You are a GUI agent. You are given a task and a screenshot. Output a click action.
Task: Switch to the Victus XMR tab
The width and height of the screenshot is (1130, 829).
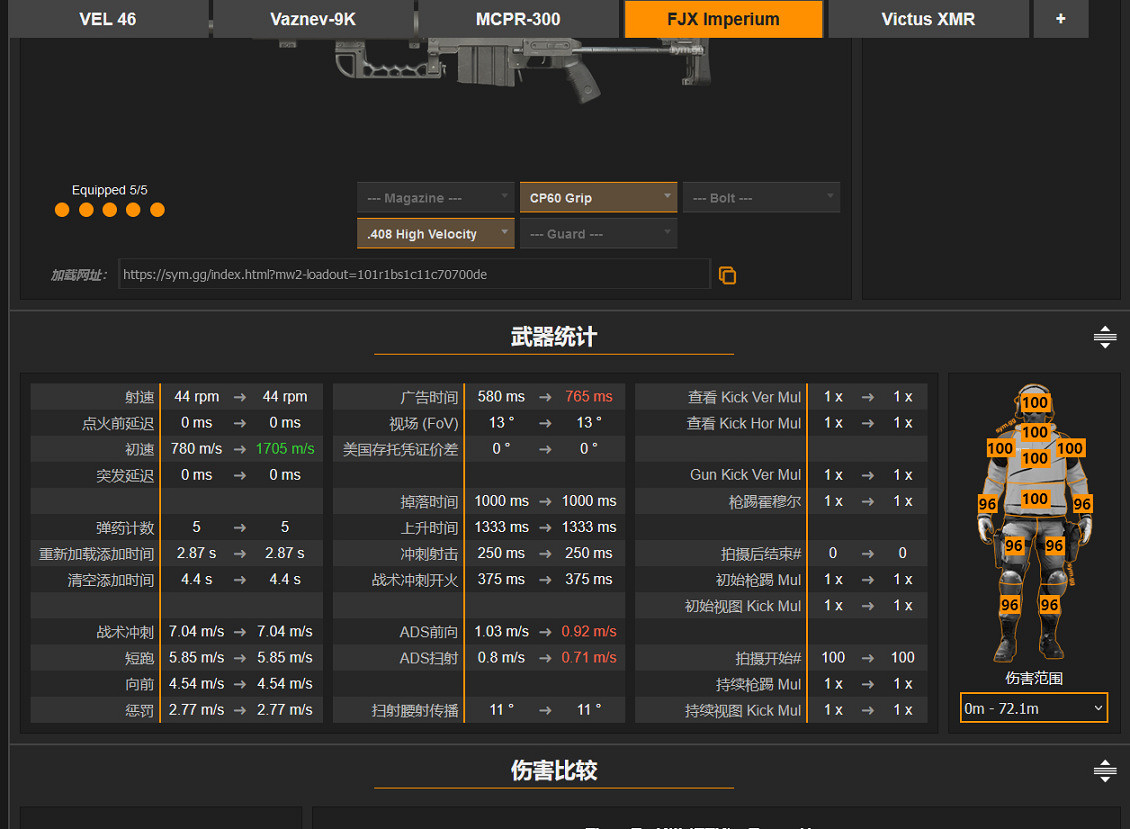coord(928,19)
